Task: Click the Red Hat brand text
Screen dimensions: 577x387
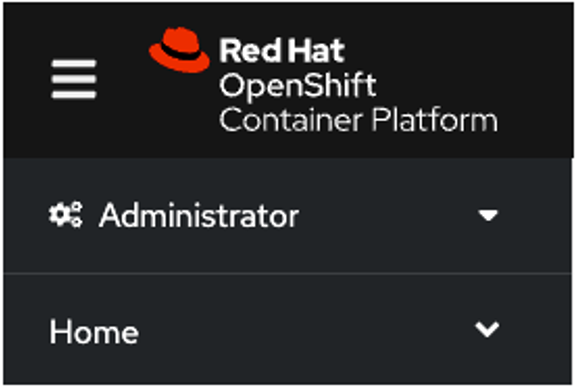Action: (x=282, y=50)
